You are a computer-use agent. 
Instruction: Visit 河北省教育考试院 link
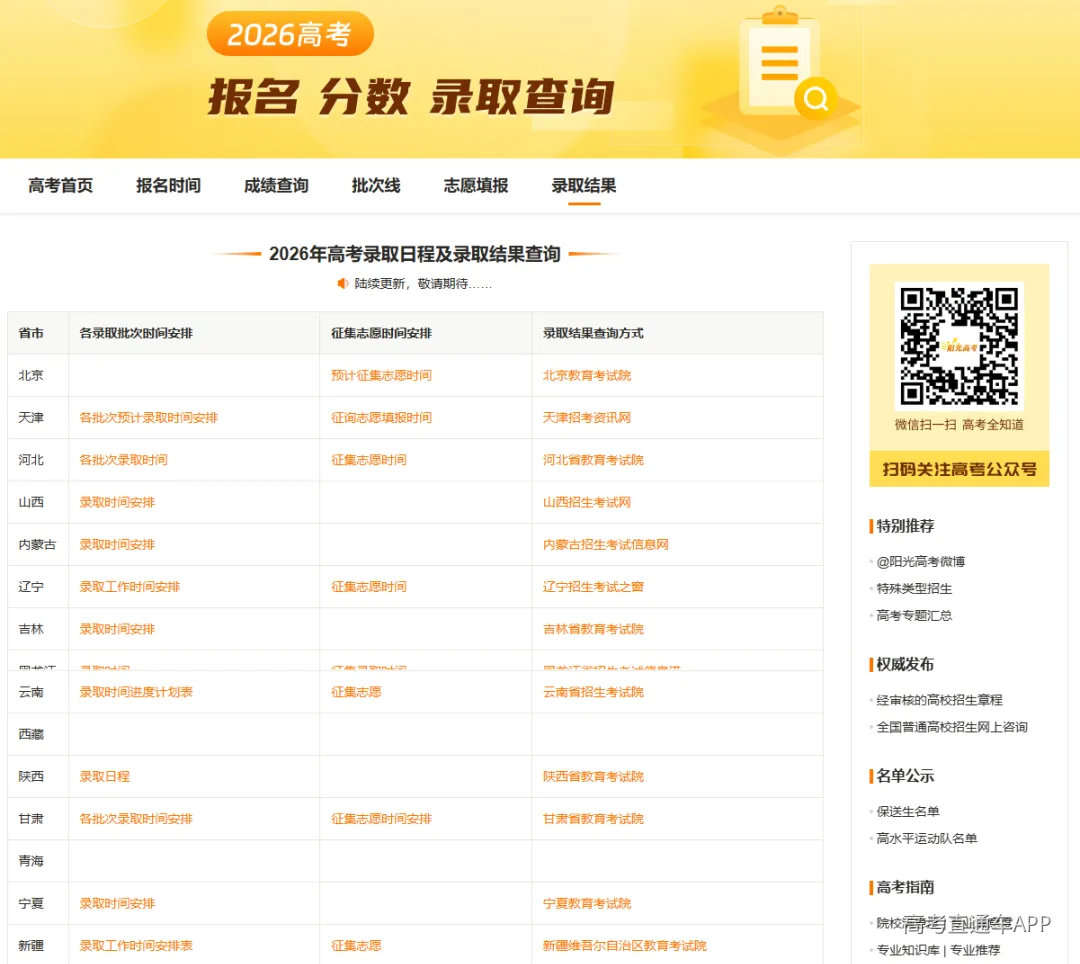593,460
